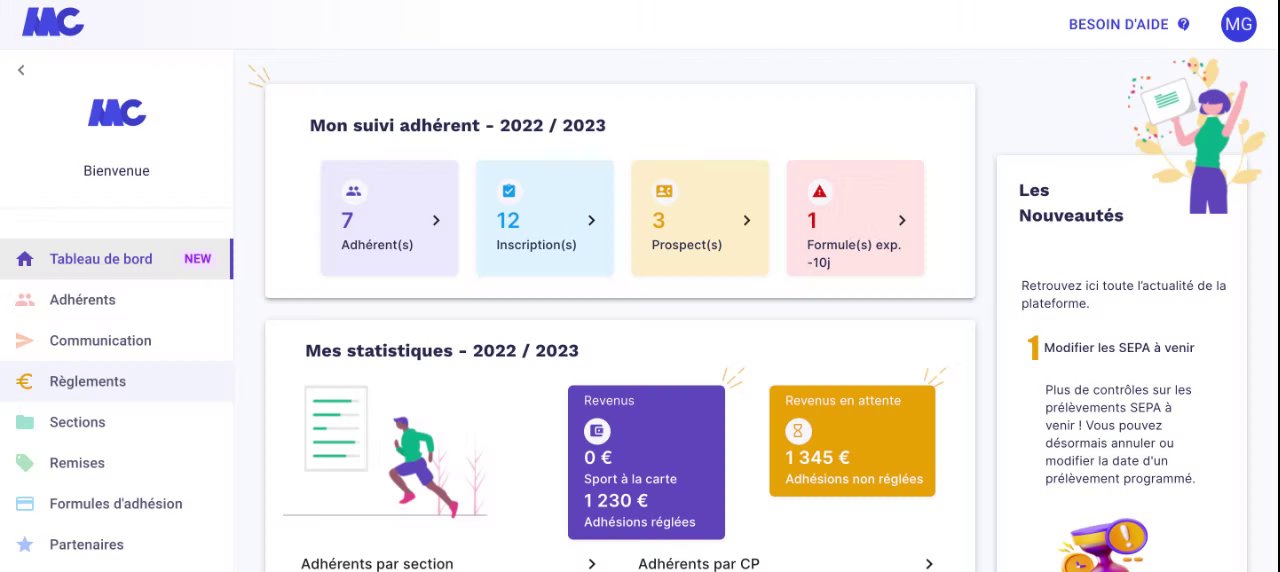Open the 7 Adhérent(s) card
Viewport: 1280px width, 572px height.
click(389, 219)
